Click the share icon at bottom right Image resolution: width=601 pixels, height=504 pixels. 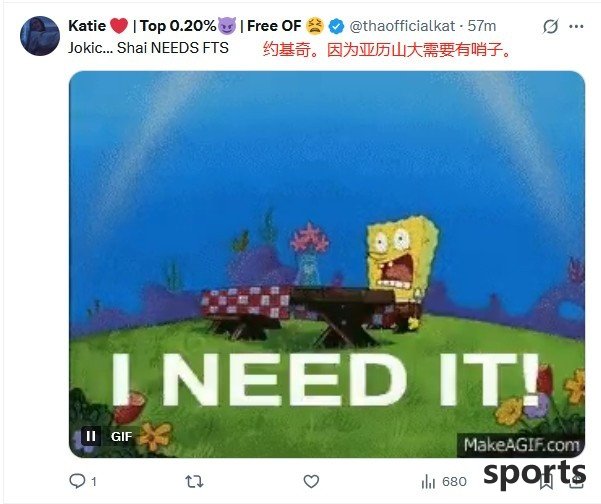[x=576, y=482]
